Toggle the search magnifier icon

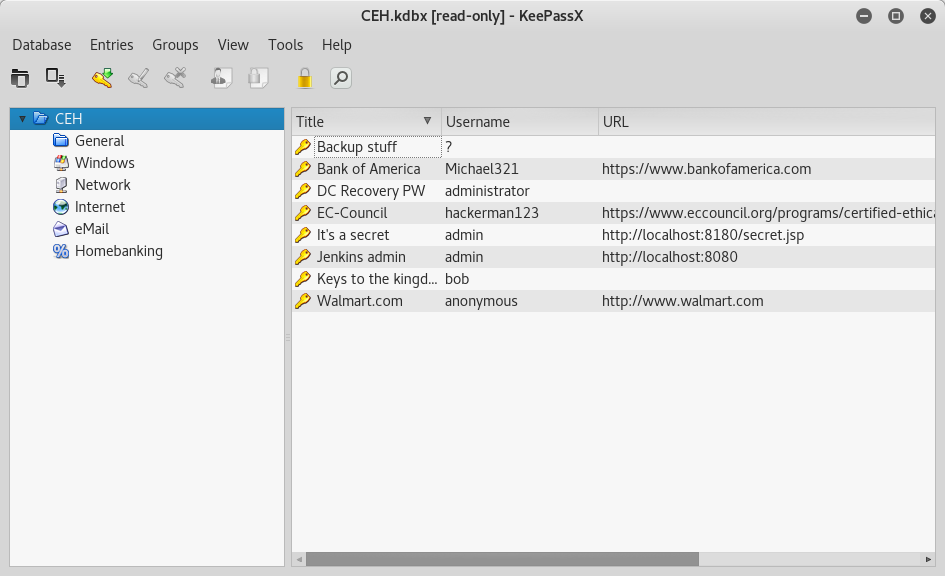[341, 78]
